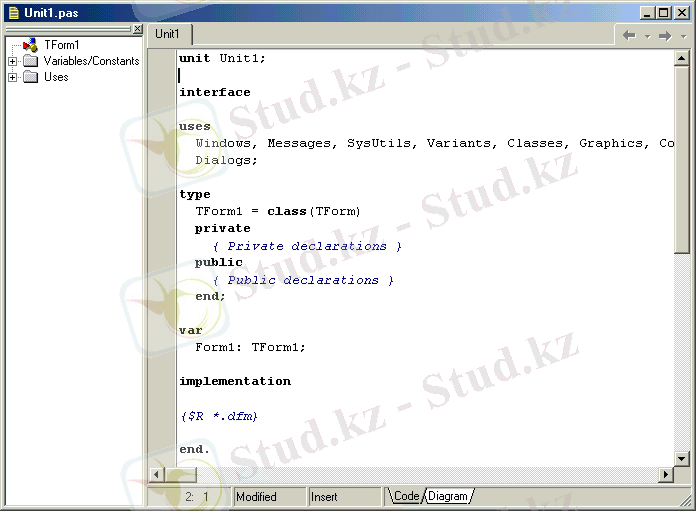Click the vertical scrollbar thumb
The image size is (696, 511).
coord(681,160)
